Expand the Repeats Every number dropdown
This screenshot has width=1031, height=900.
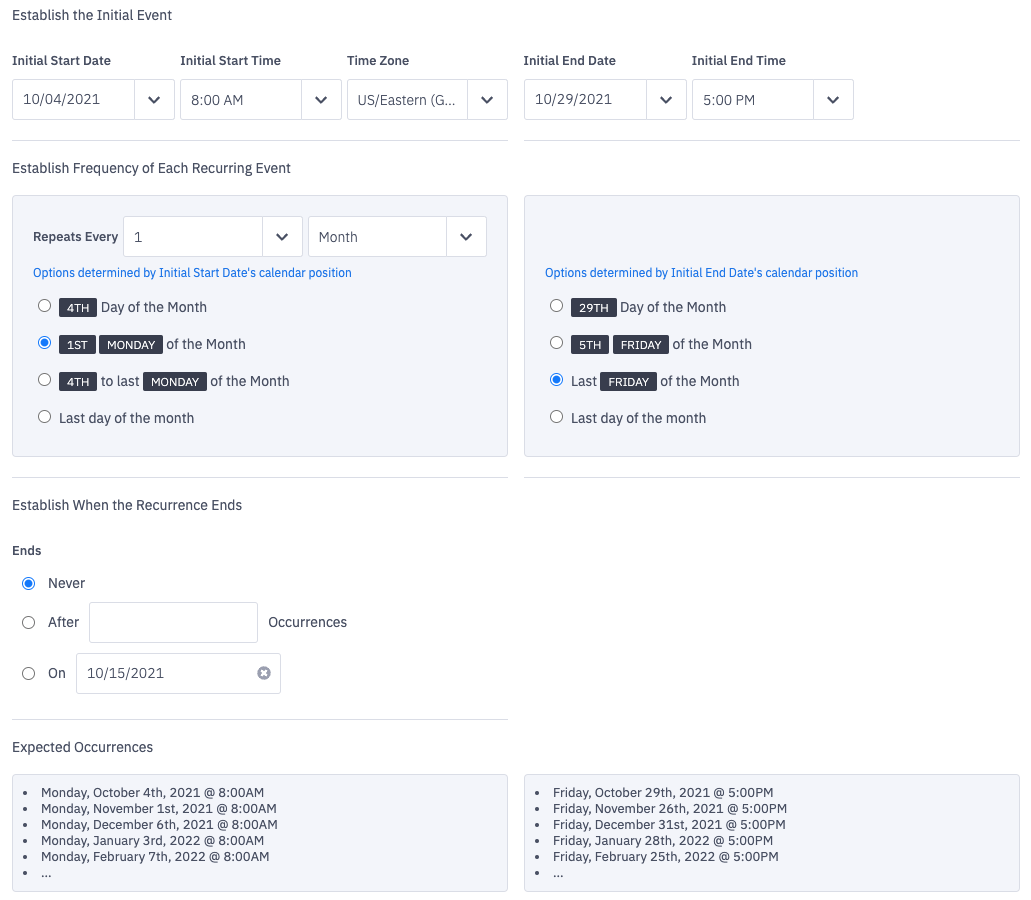pos(282,237)
